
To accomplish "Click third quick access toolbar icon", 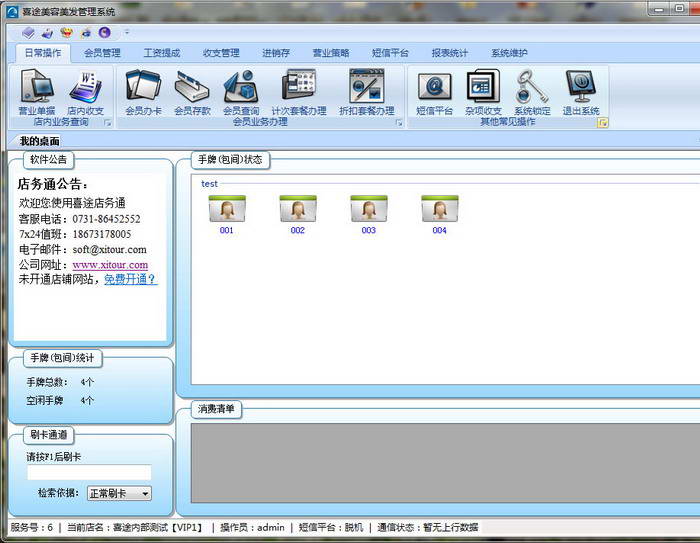I will coord(67,33).
